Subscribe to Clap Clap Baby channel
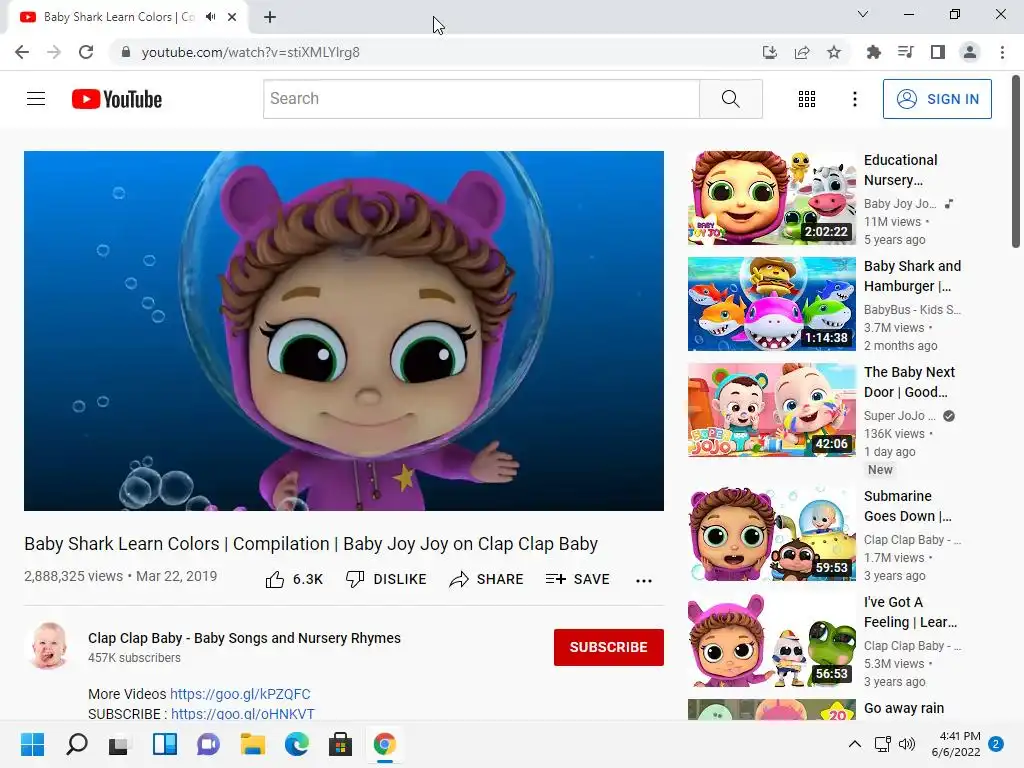Viewport: 1024px width, 768px height. pos(609,647)
